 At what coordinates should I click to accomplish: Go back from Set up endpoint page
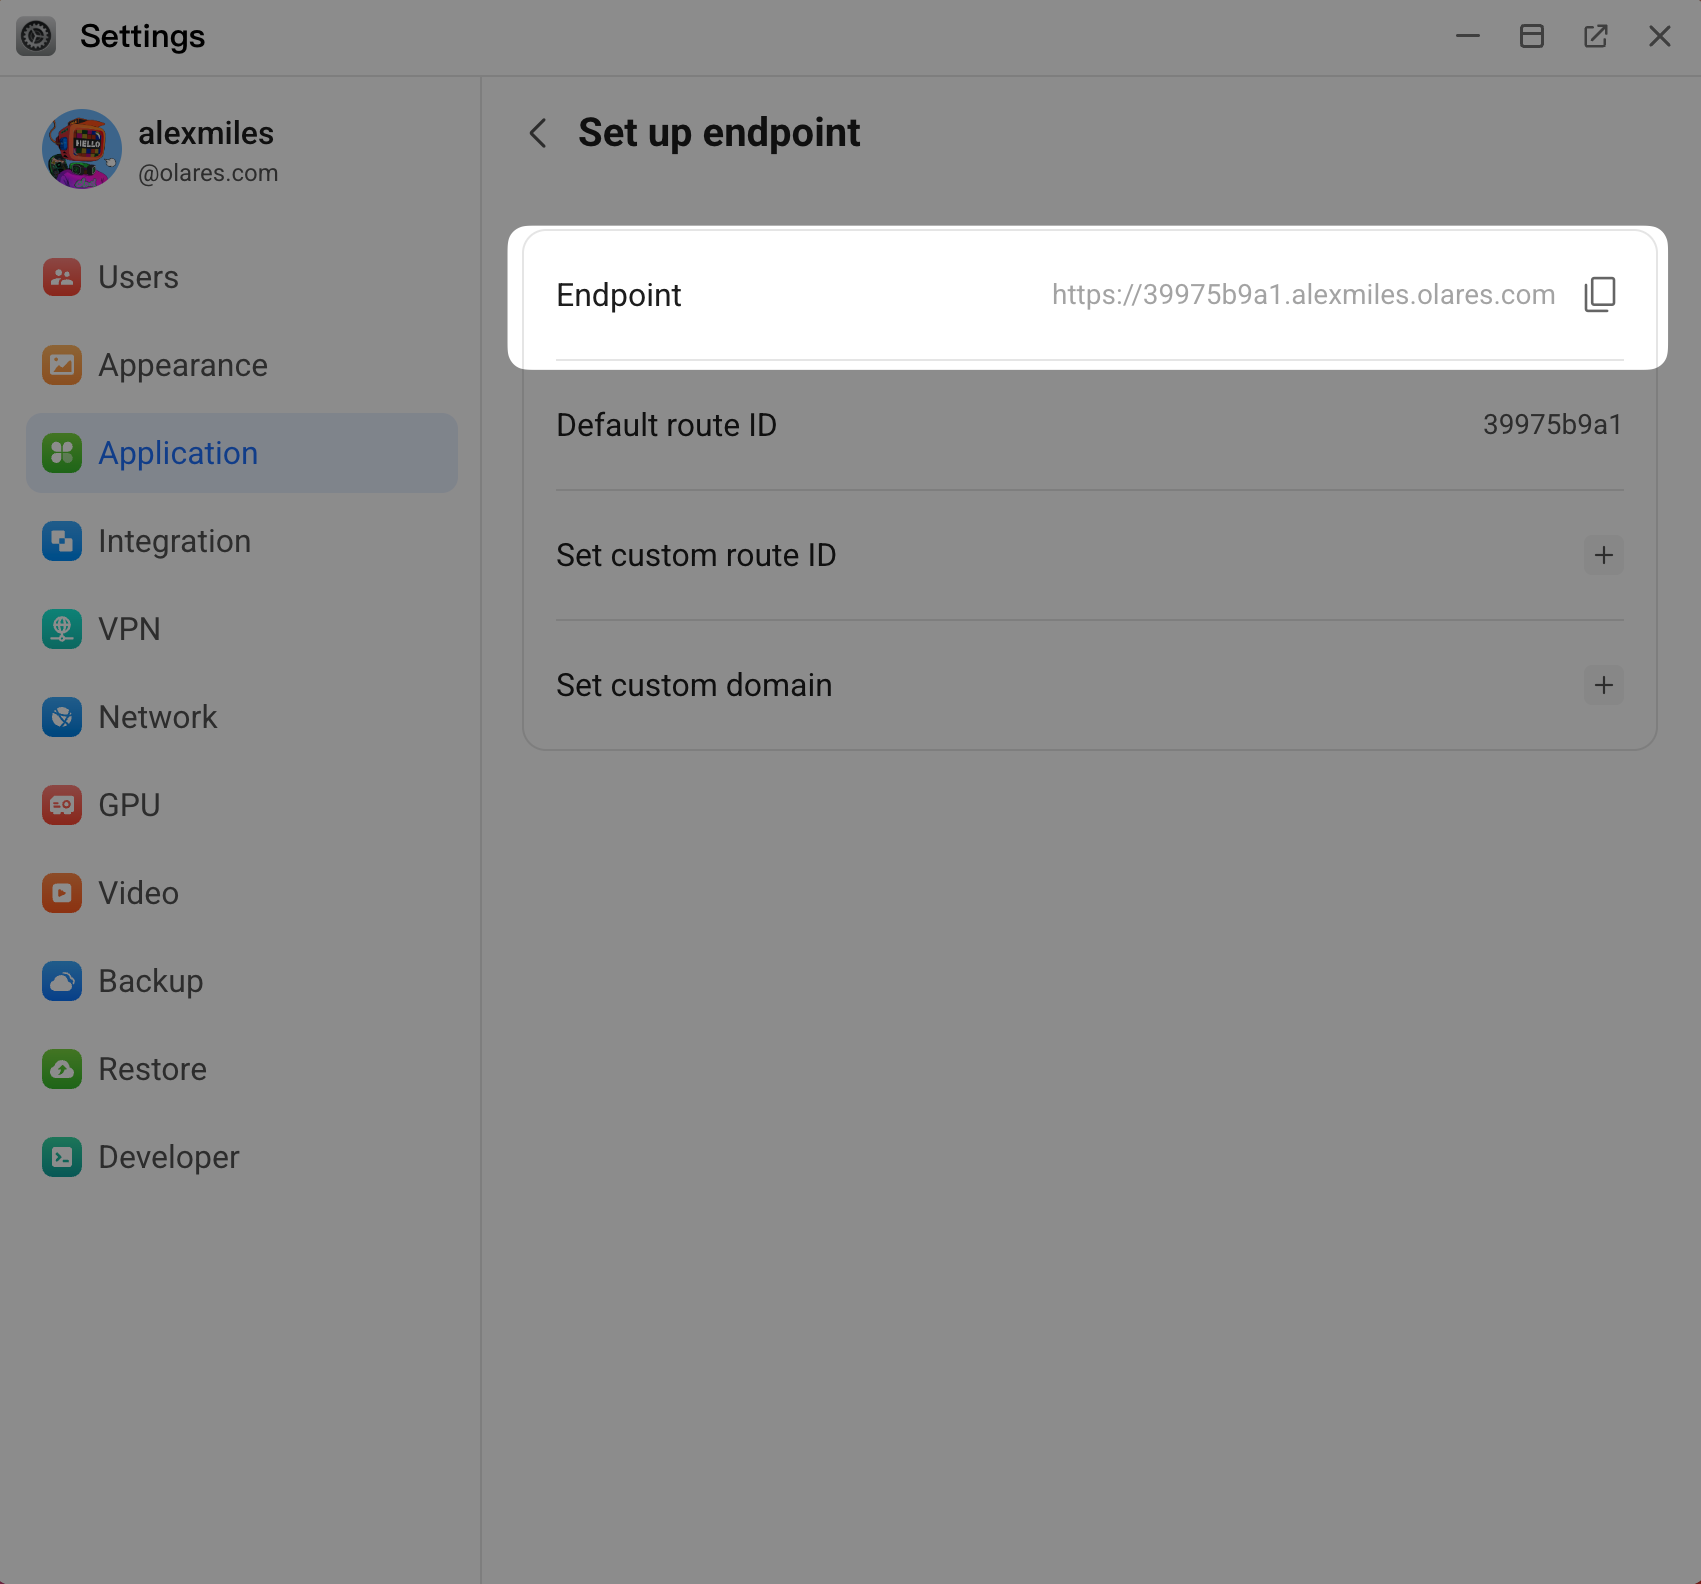[x=537, y=133]
